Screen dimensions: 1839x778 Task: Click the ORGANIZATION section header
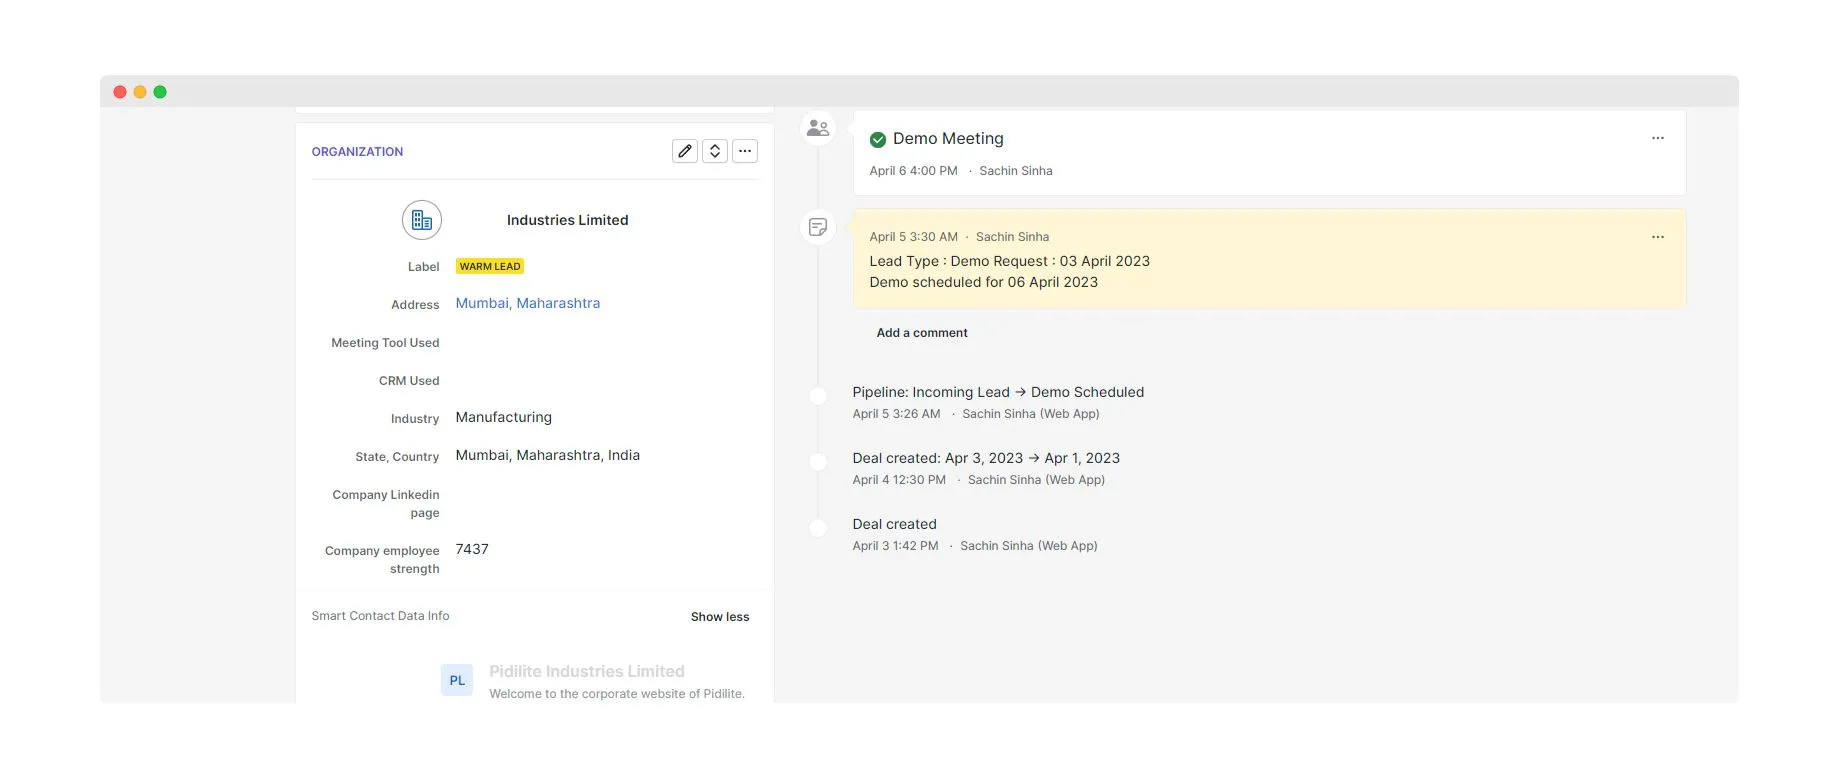coord(357,152)
